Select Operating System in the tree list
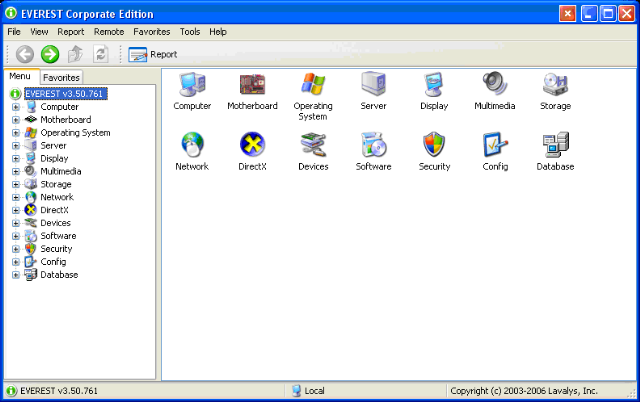Image resolution: width=640 pixels, height=402 pixels. pyautogui.click(x=75, y=133)
